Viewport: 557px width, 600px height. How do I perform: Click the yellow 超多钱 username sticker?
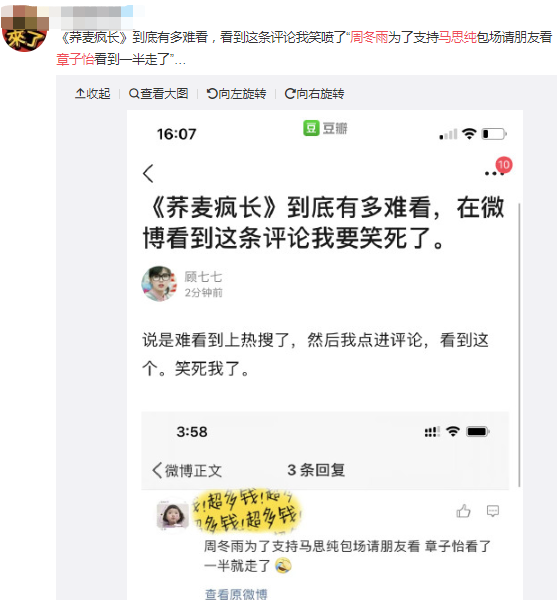248,510
